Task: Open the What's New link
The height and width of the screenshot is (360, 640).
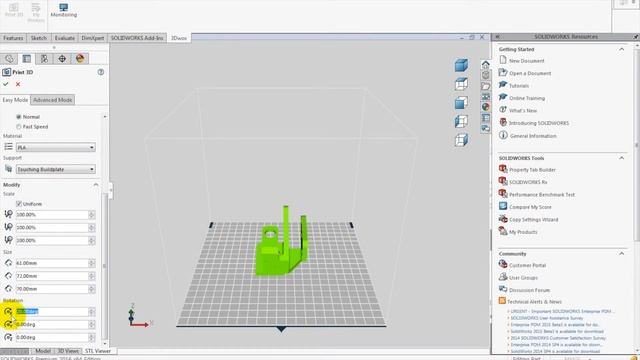Action: coord(523,111)
